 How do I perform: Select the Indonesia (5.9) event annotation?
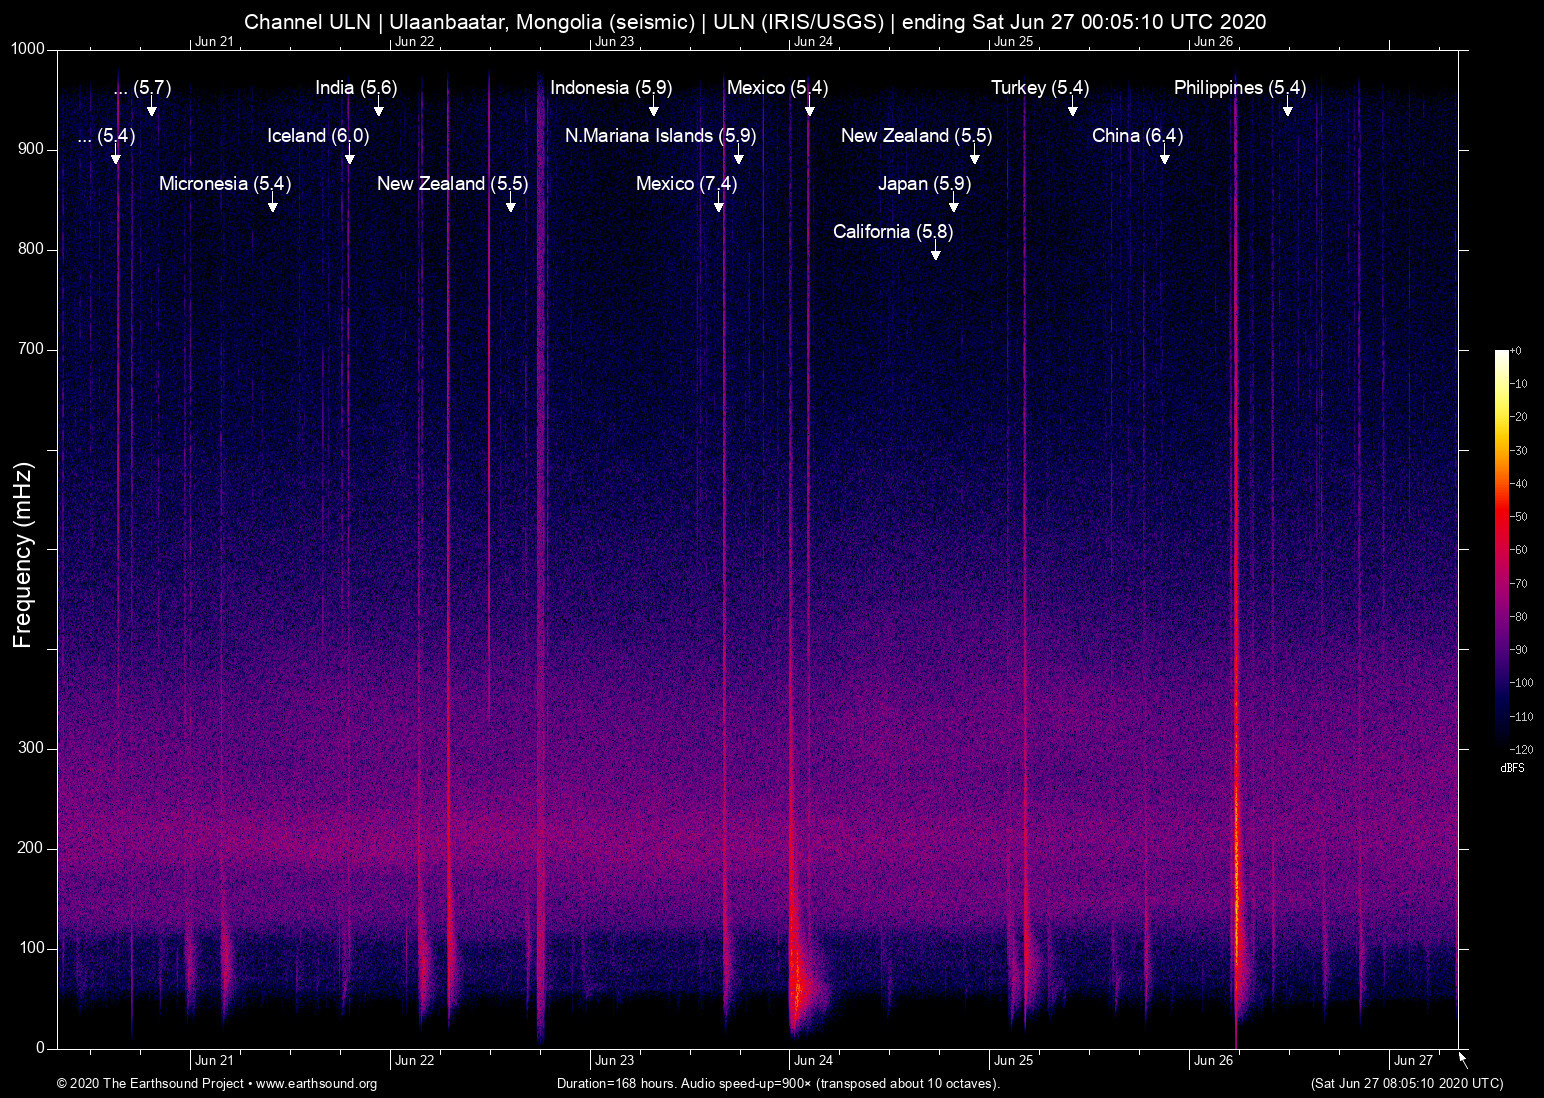point(610,88)
